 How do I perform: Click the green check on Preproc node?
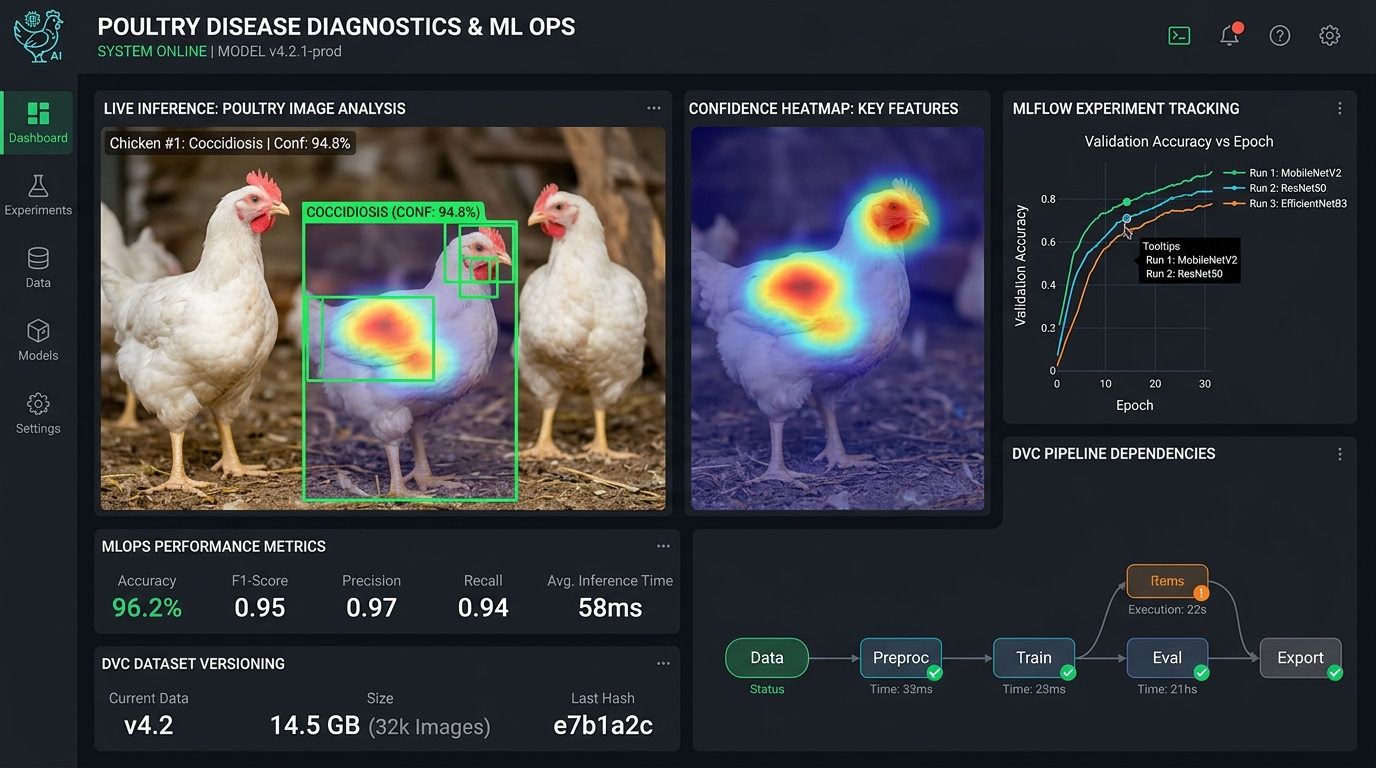pyautogui.click(x=935, y=673)
